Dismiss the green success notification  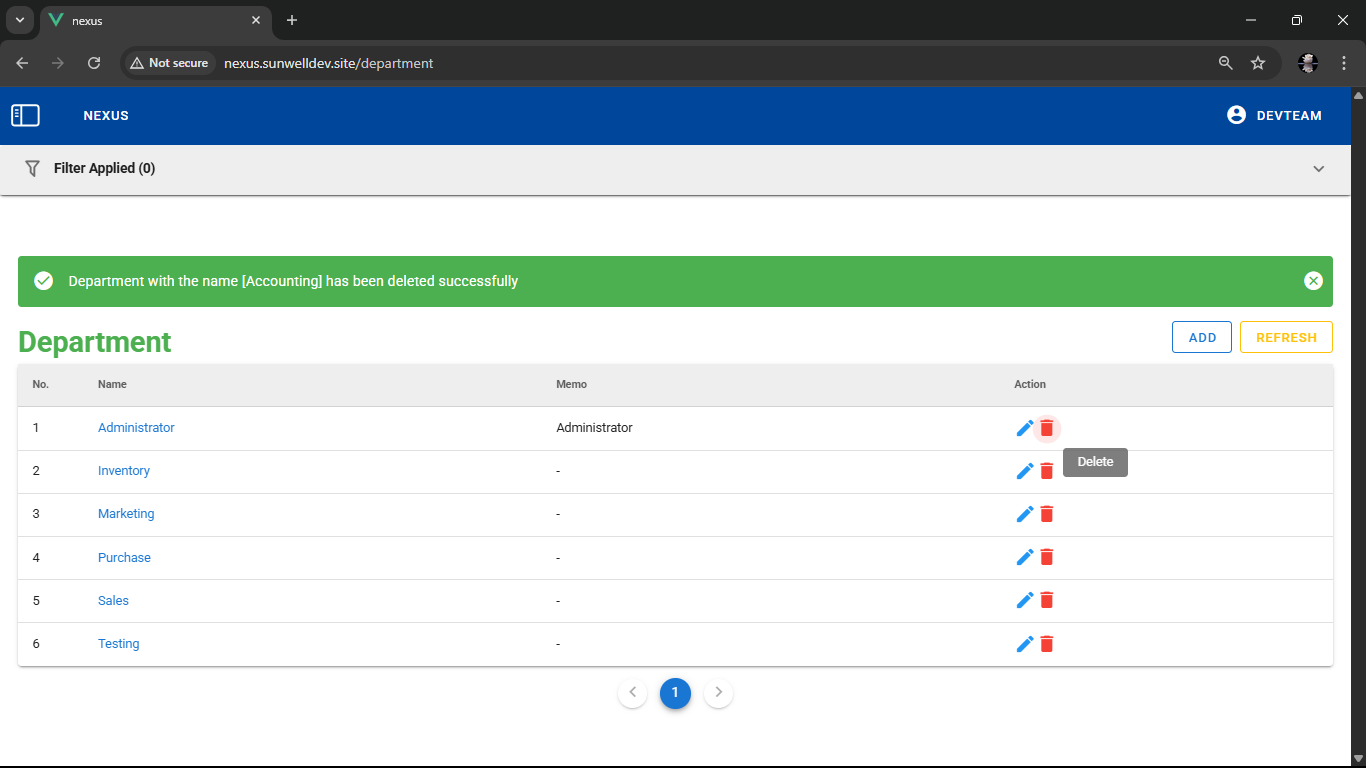[x=1313, y=281]
